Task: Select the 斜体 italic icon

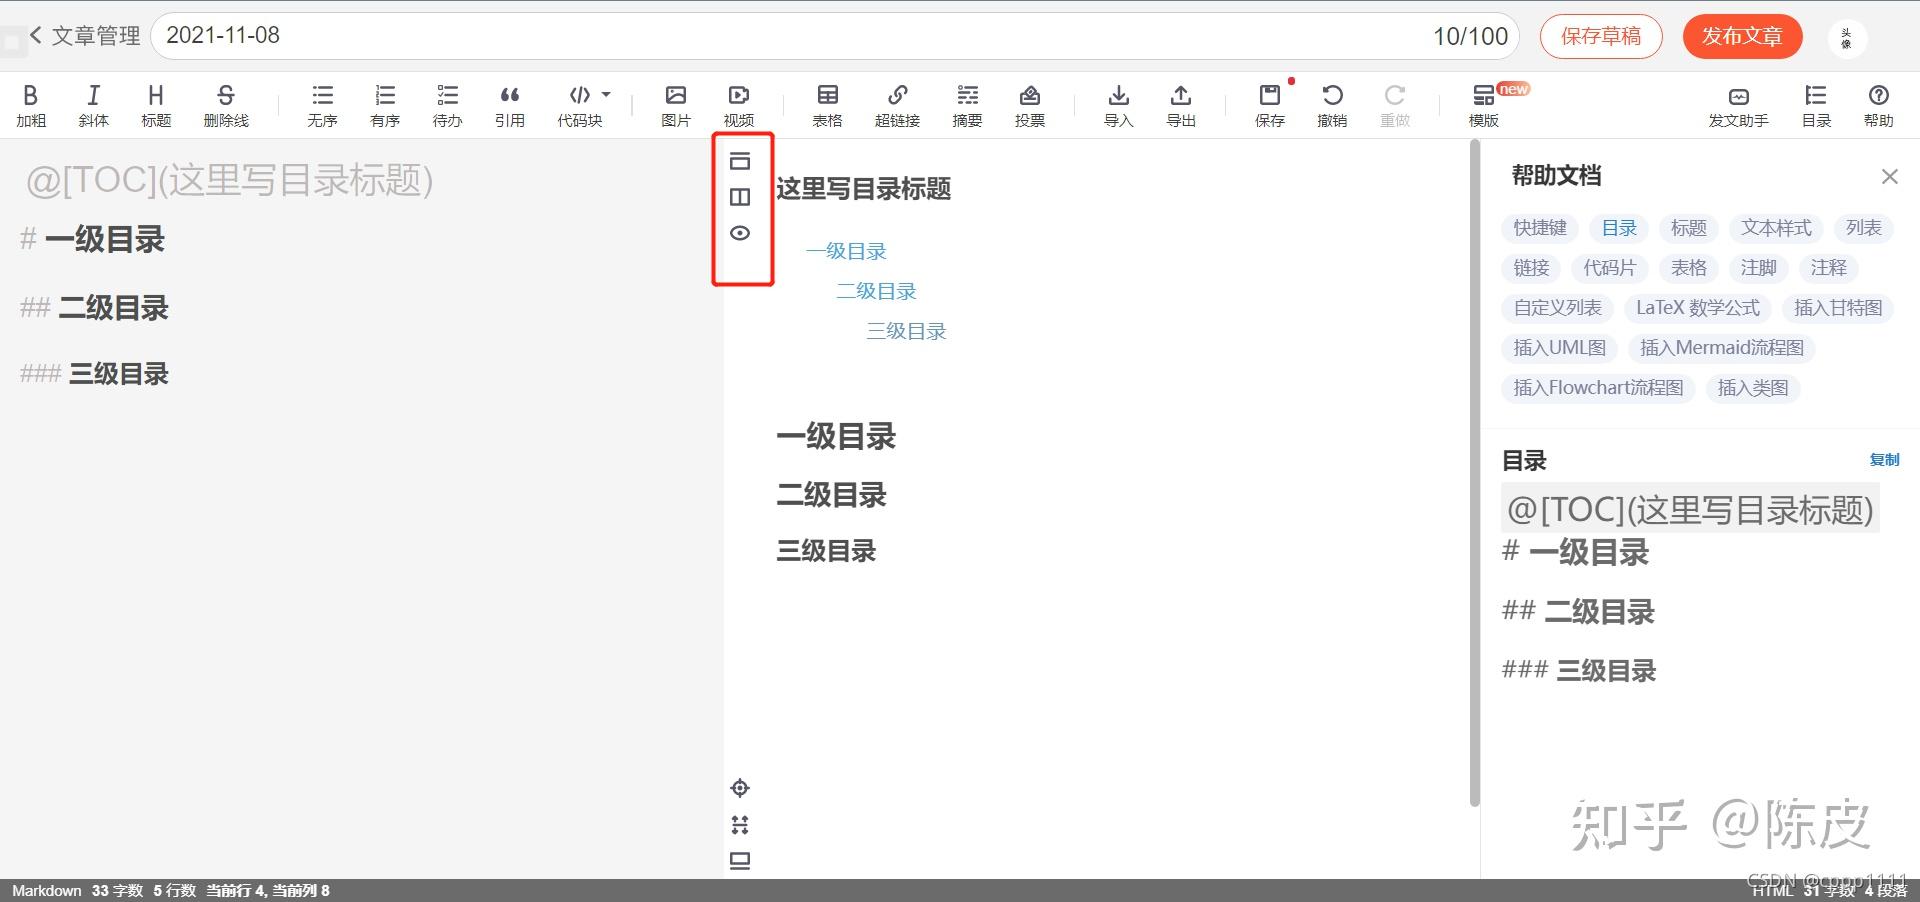Action: [93, 104]
